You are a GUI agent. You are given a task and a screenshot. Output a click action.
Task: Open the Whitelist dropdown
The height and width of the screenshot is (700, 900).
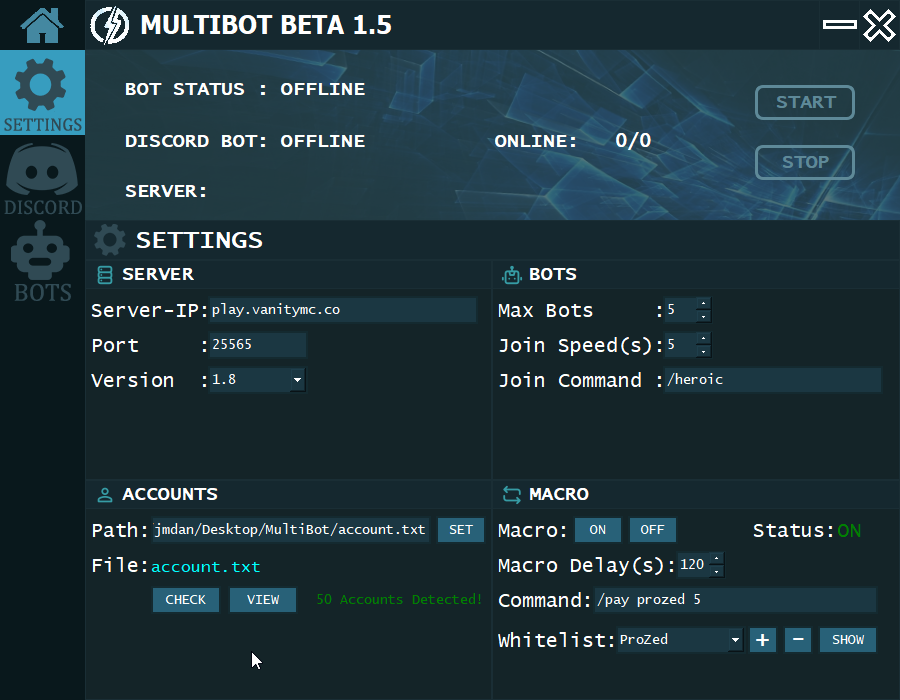pos(735,640)
